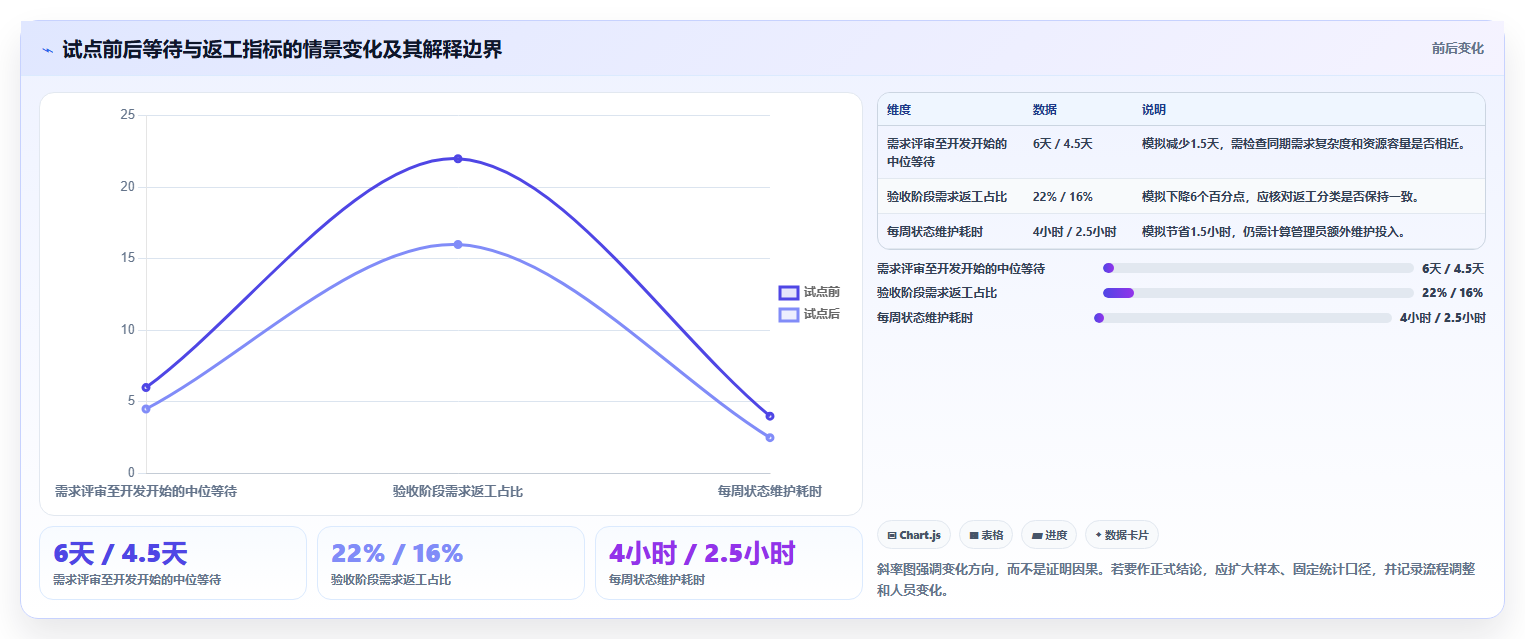
Task: Click x-axis label 每周状态维护耗时
Action: point(770,492)
